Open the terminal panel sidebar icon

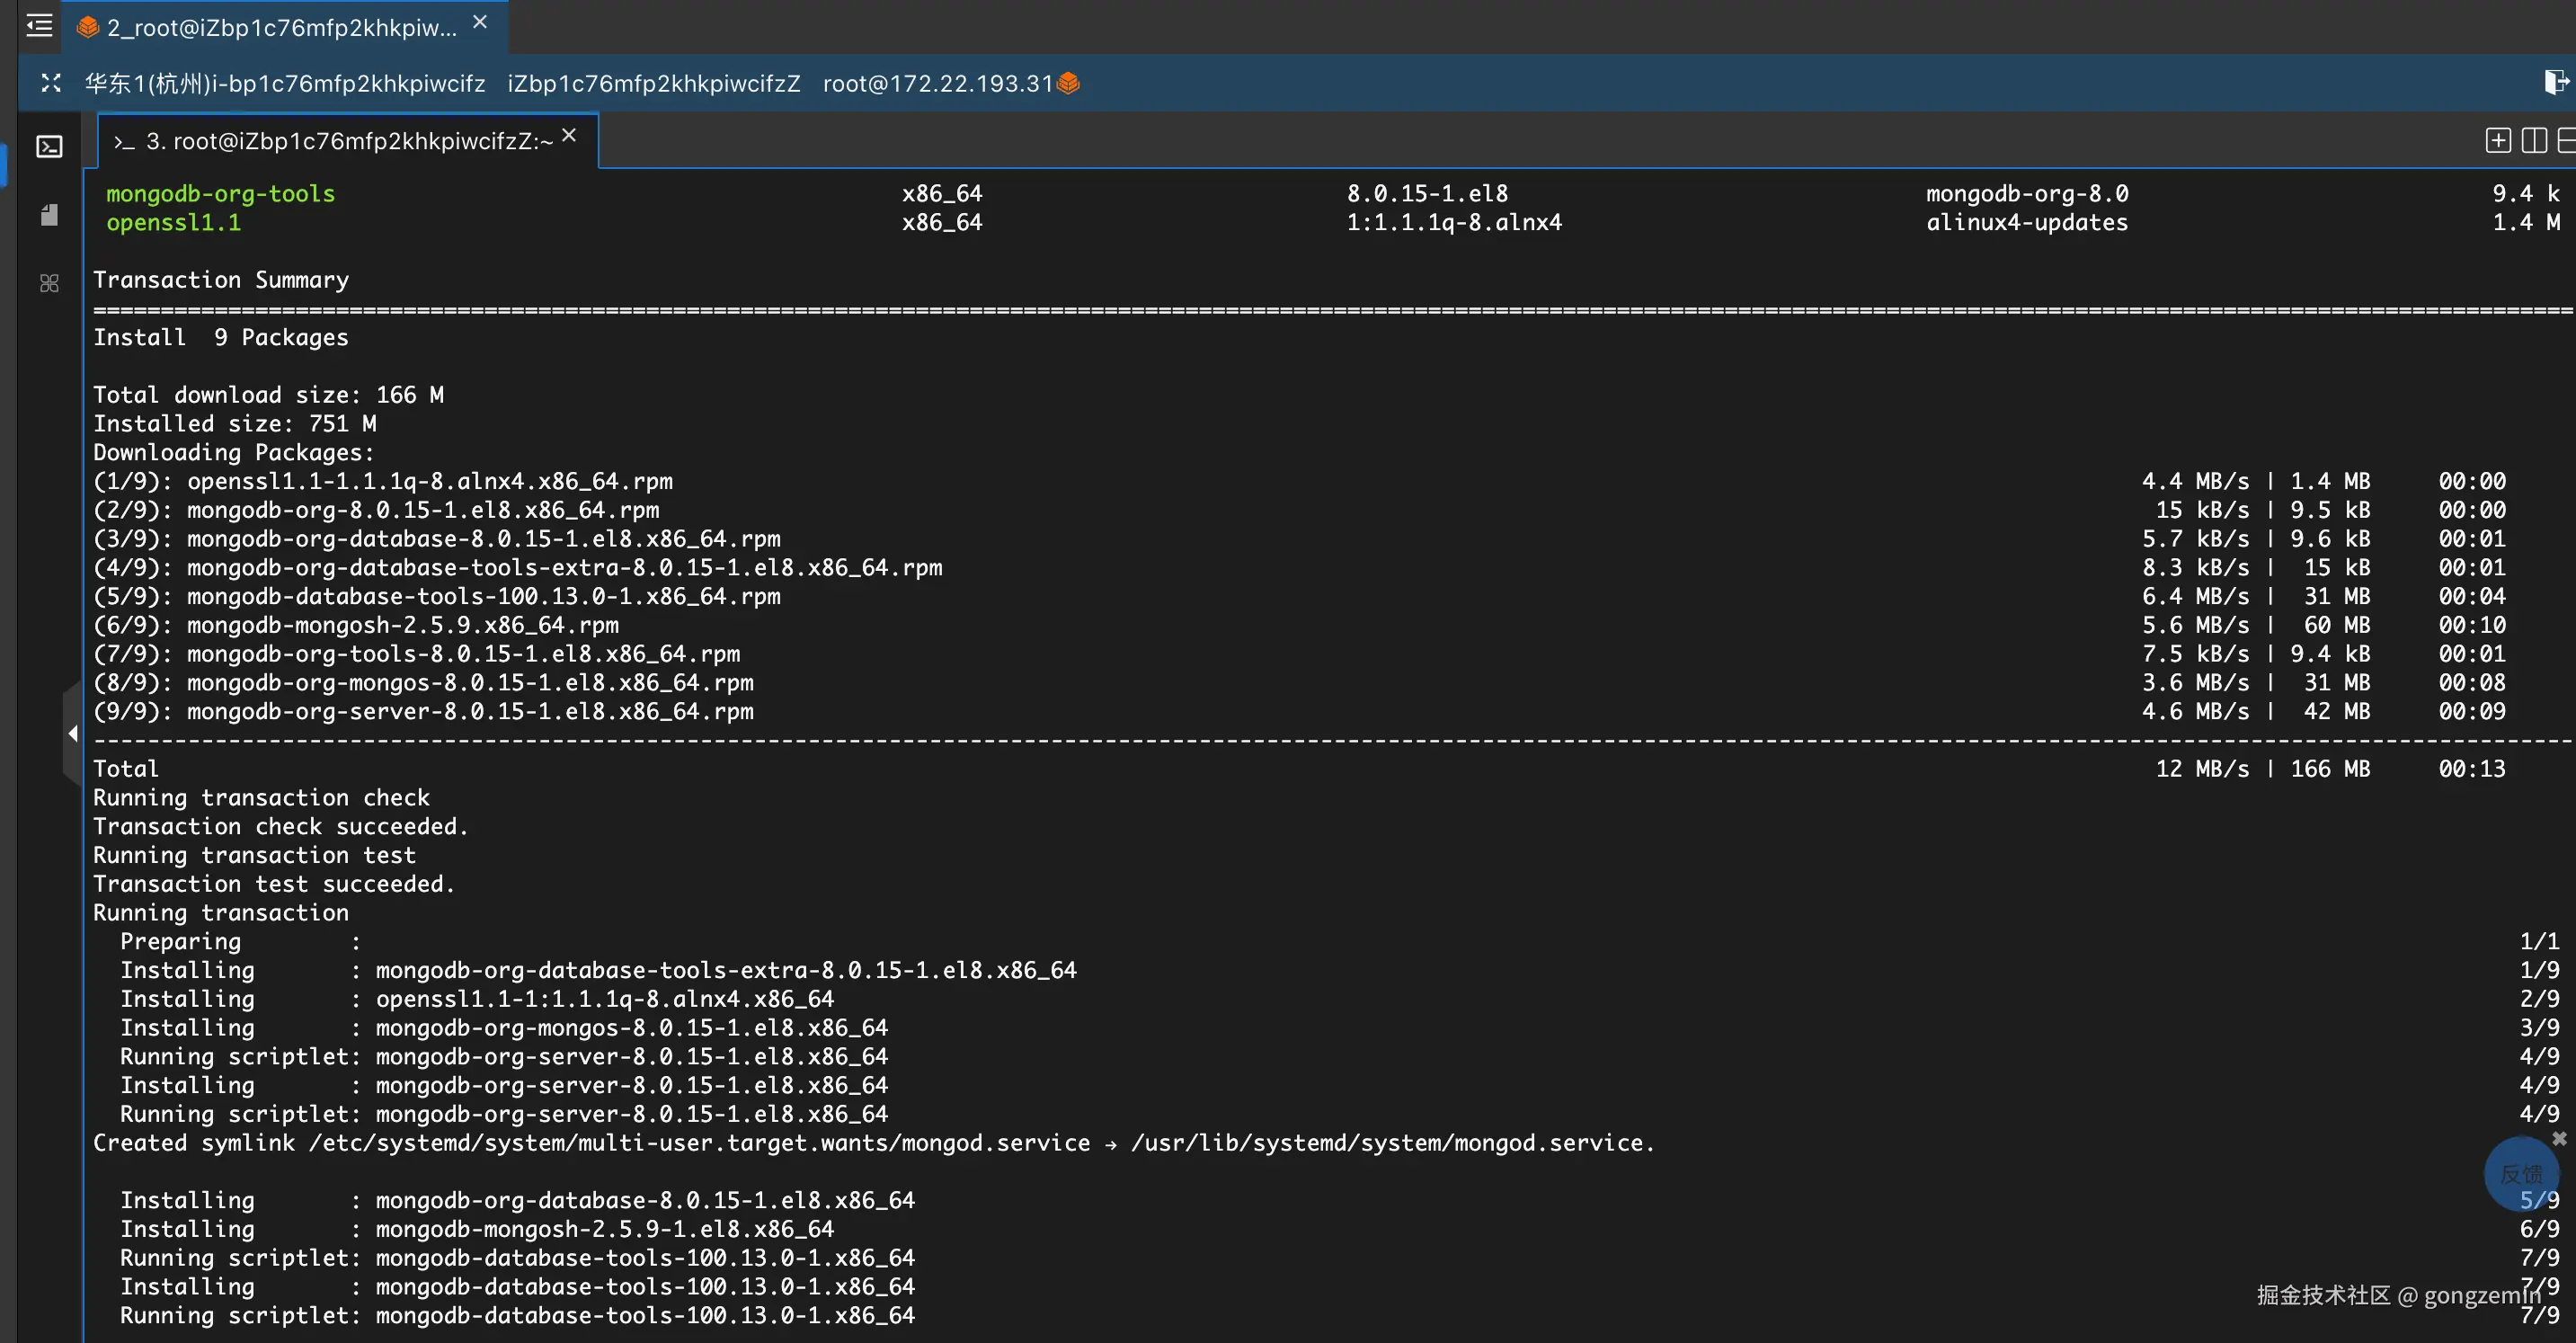tap(49, 147)
